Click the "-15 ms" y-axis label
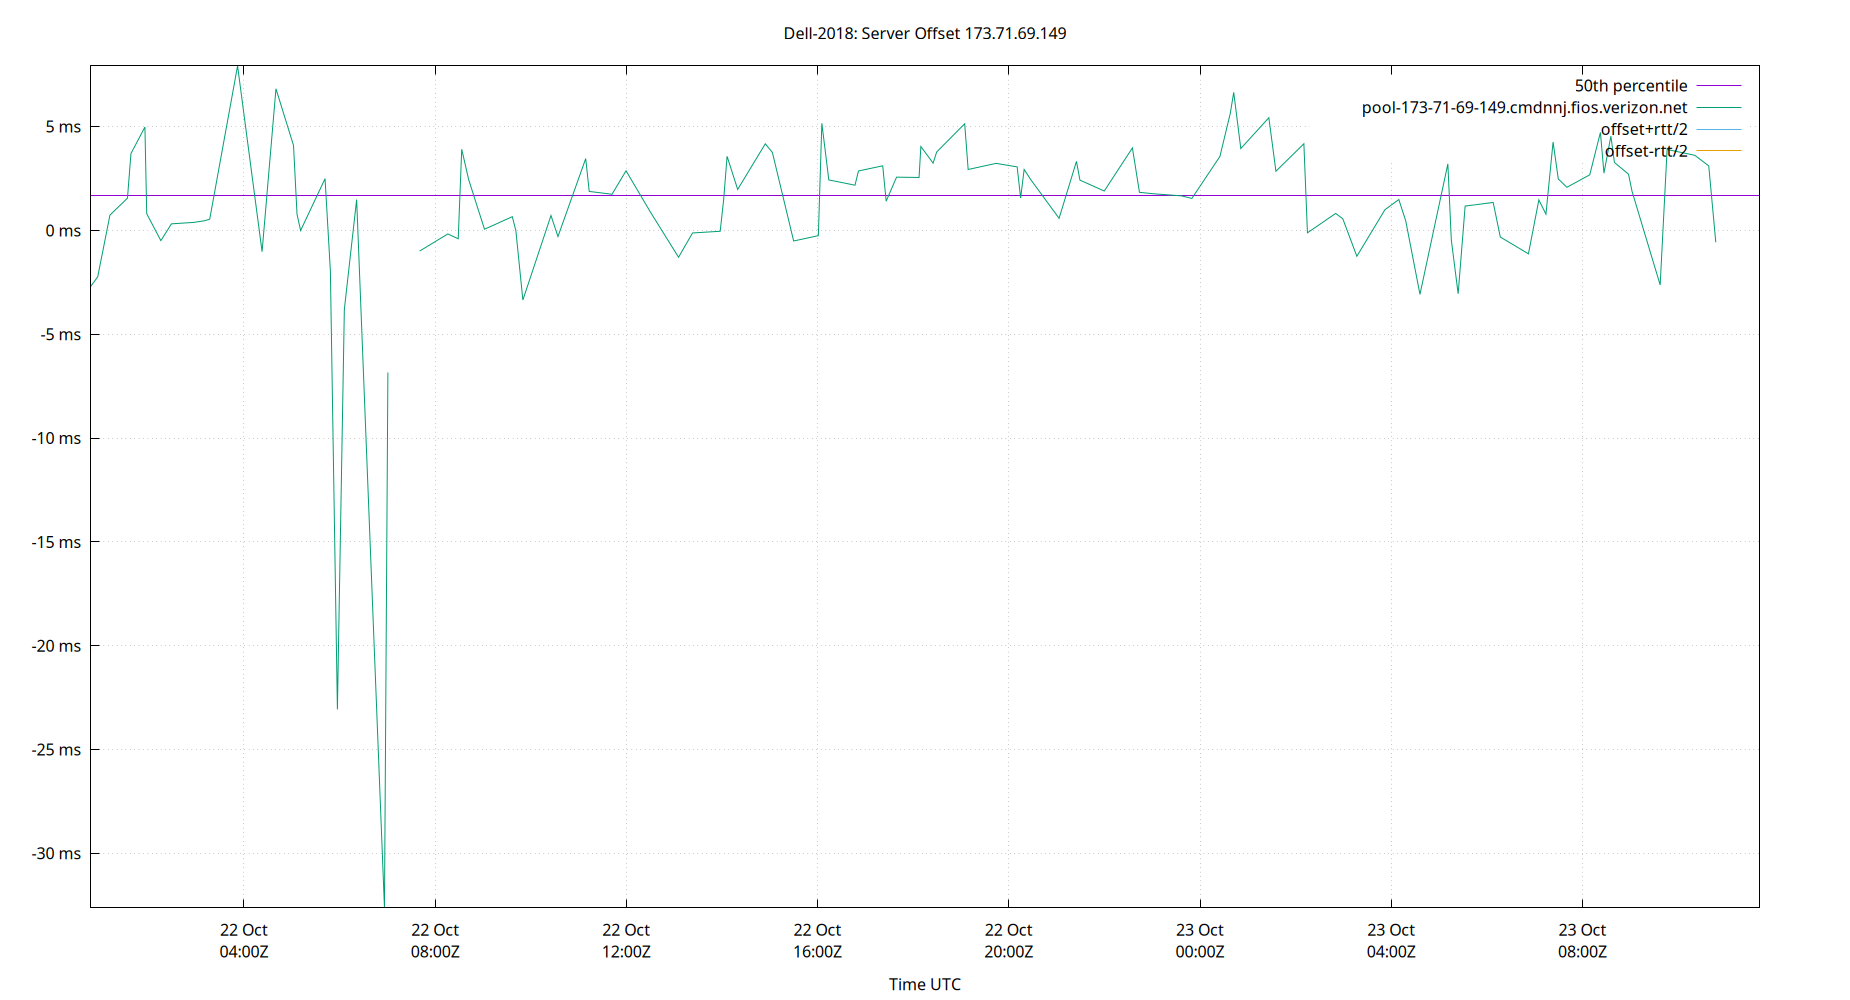The width and height of the screenshot is (1850, 1000). point(56,542)
